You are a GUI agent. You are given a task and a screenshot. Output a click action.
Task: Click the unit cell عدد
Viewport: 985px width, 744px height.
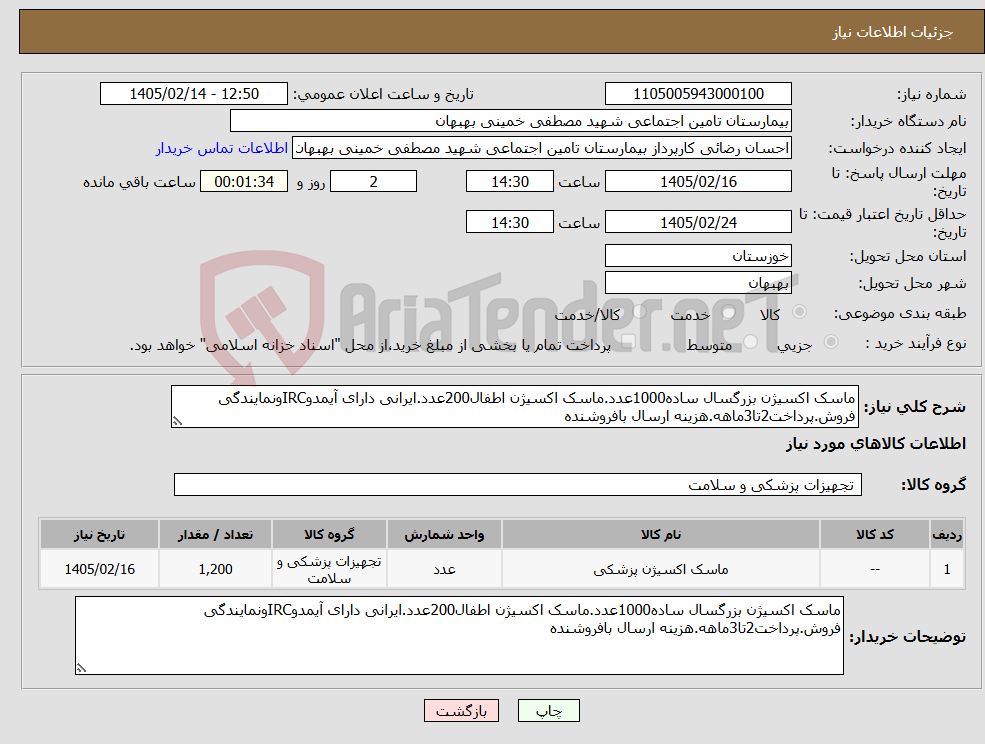[x=444, y=569]
